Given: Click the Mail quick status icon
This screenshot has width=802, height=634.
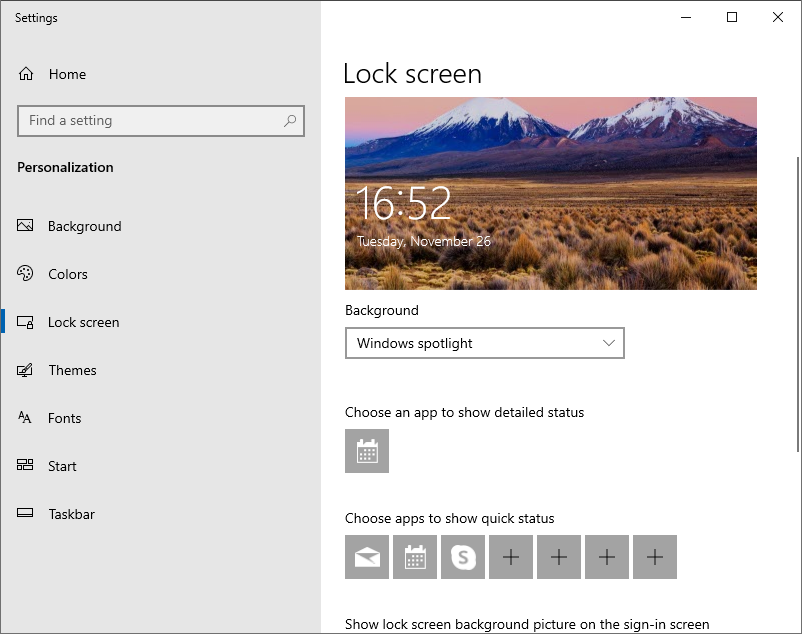Looking at the screenshot, I should pyautogui.click(x=367, y=557).
